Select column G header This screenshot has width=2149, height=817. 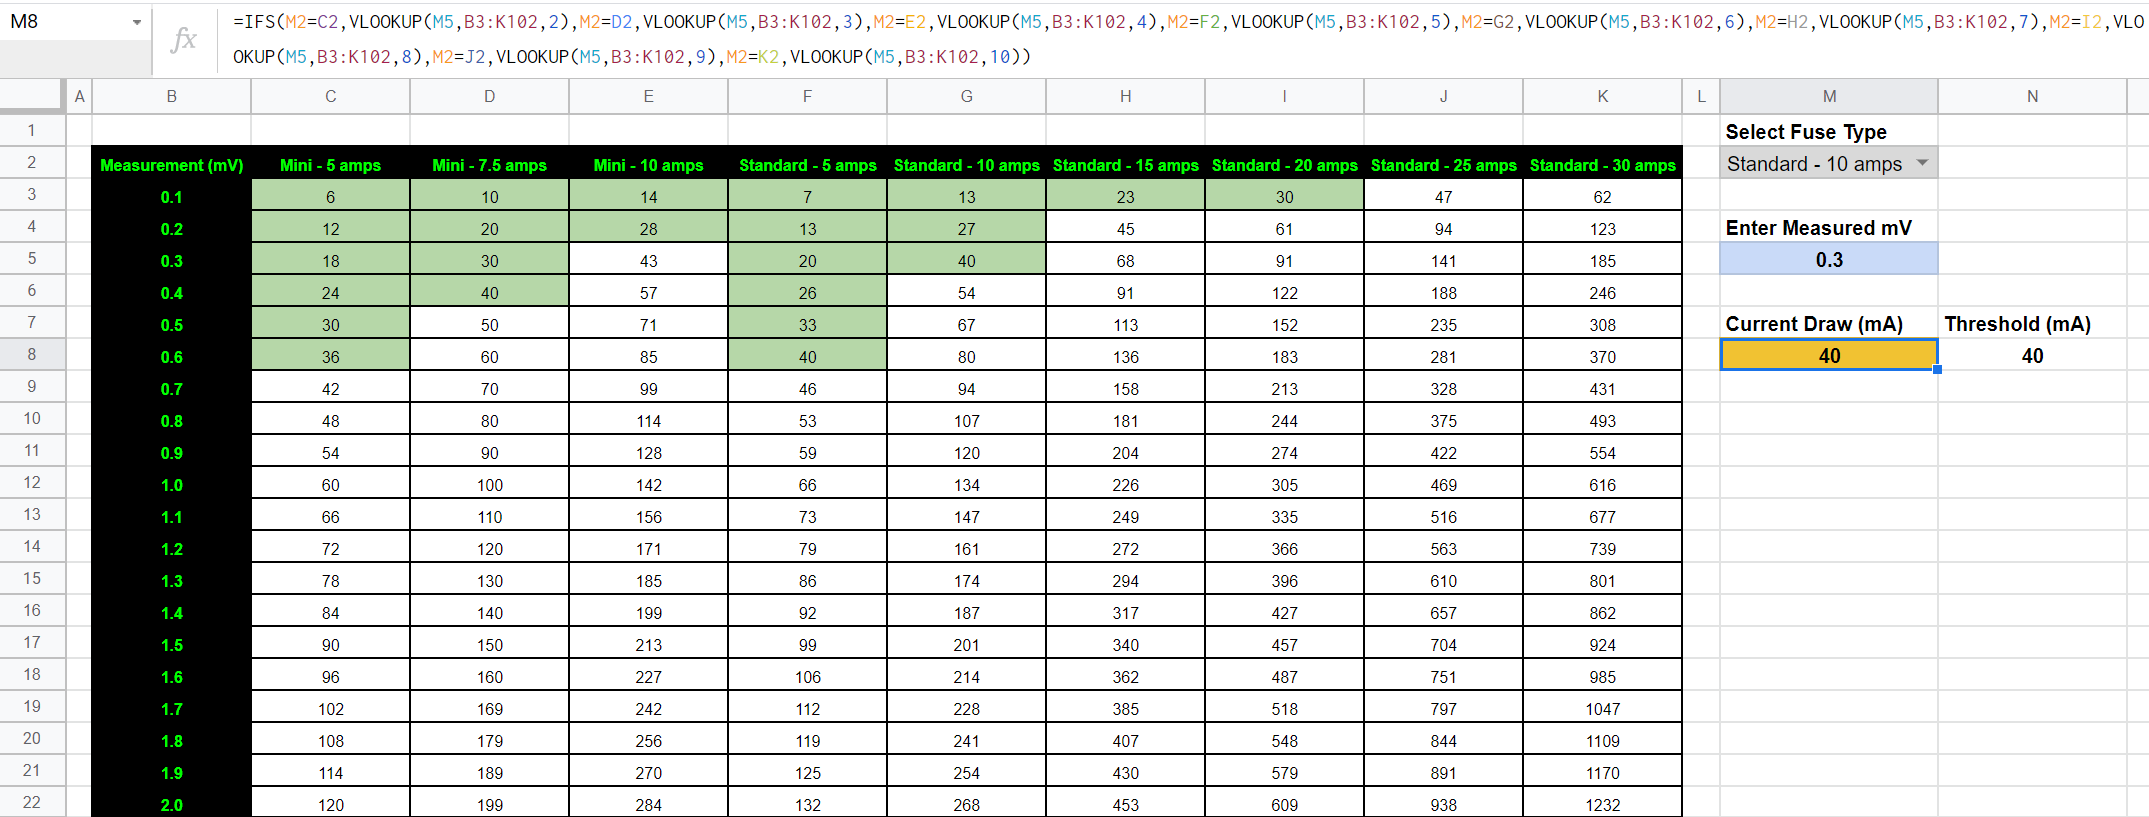click(966, 96)
